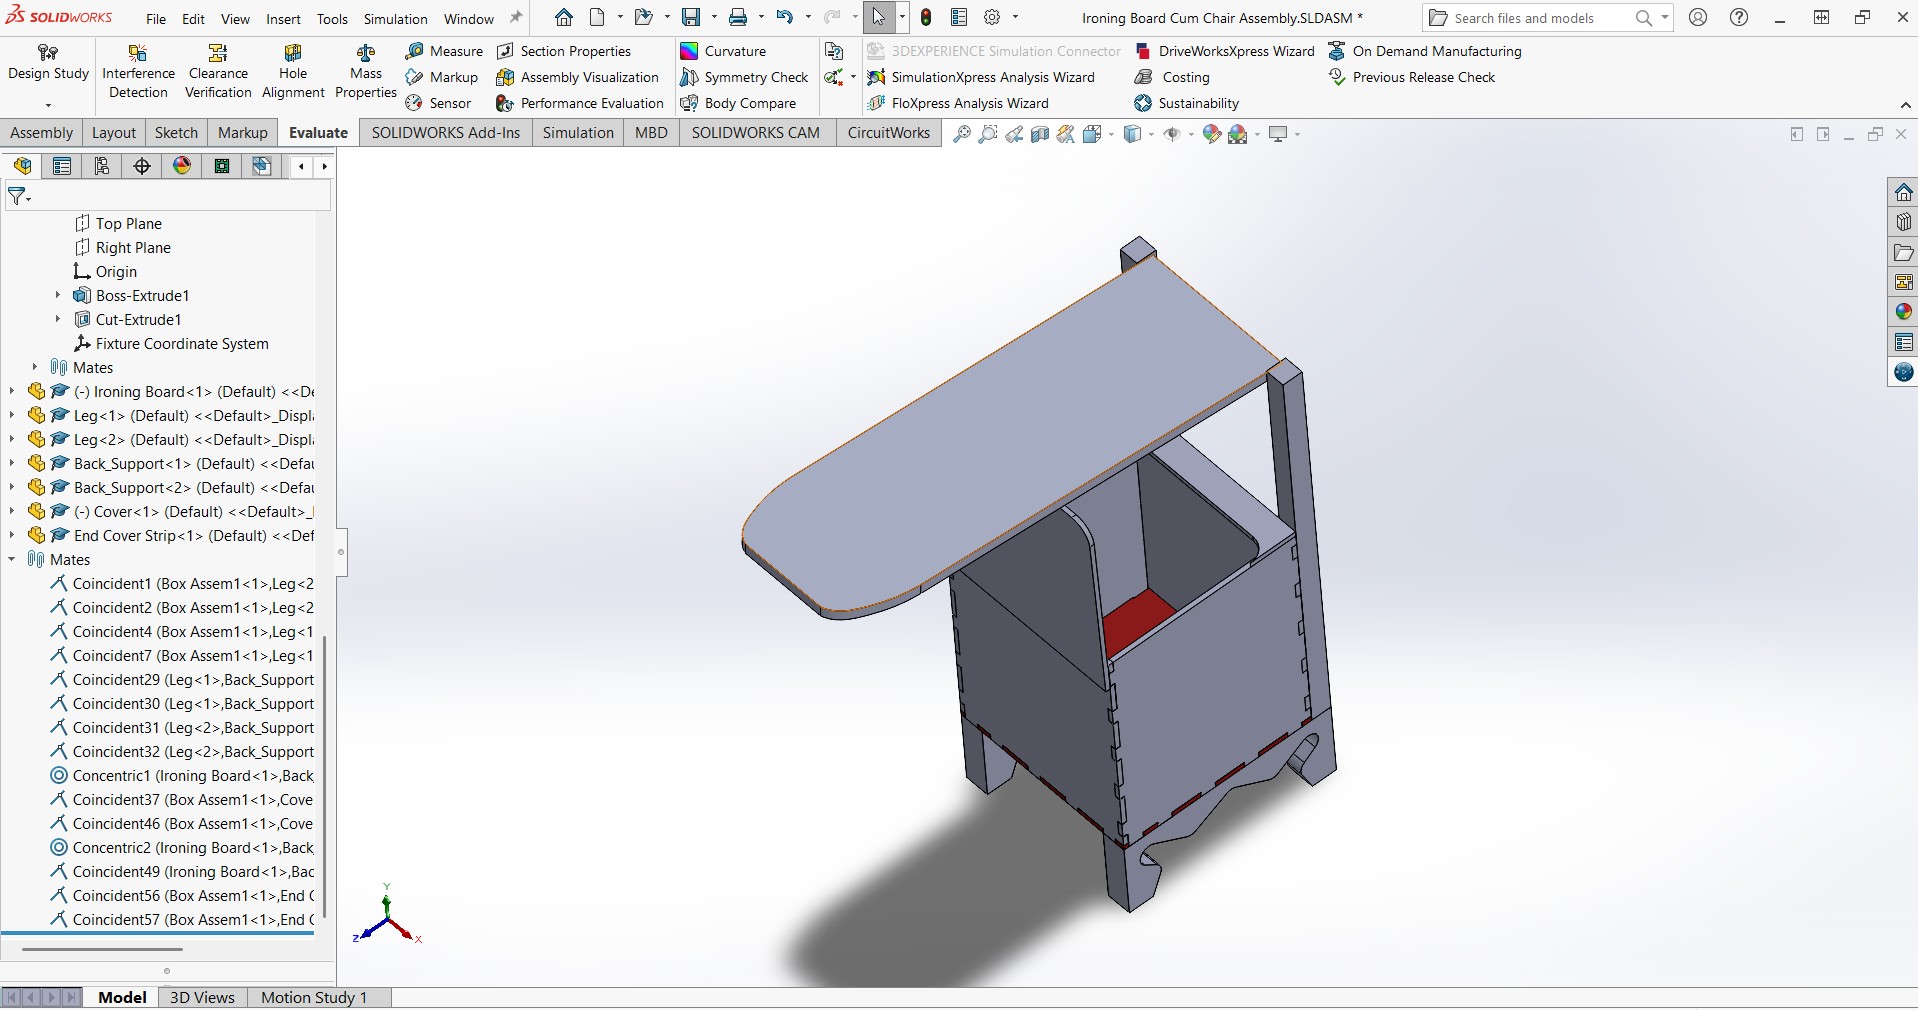Open Costing tool

[1171, 77]
